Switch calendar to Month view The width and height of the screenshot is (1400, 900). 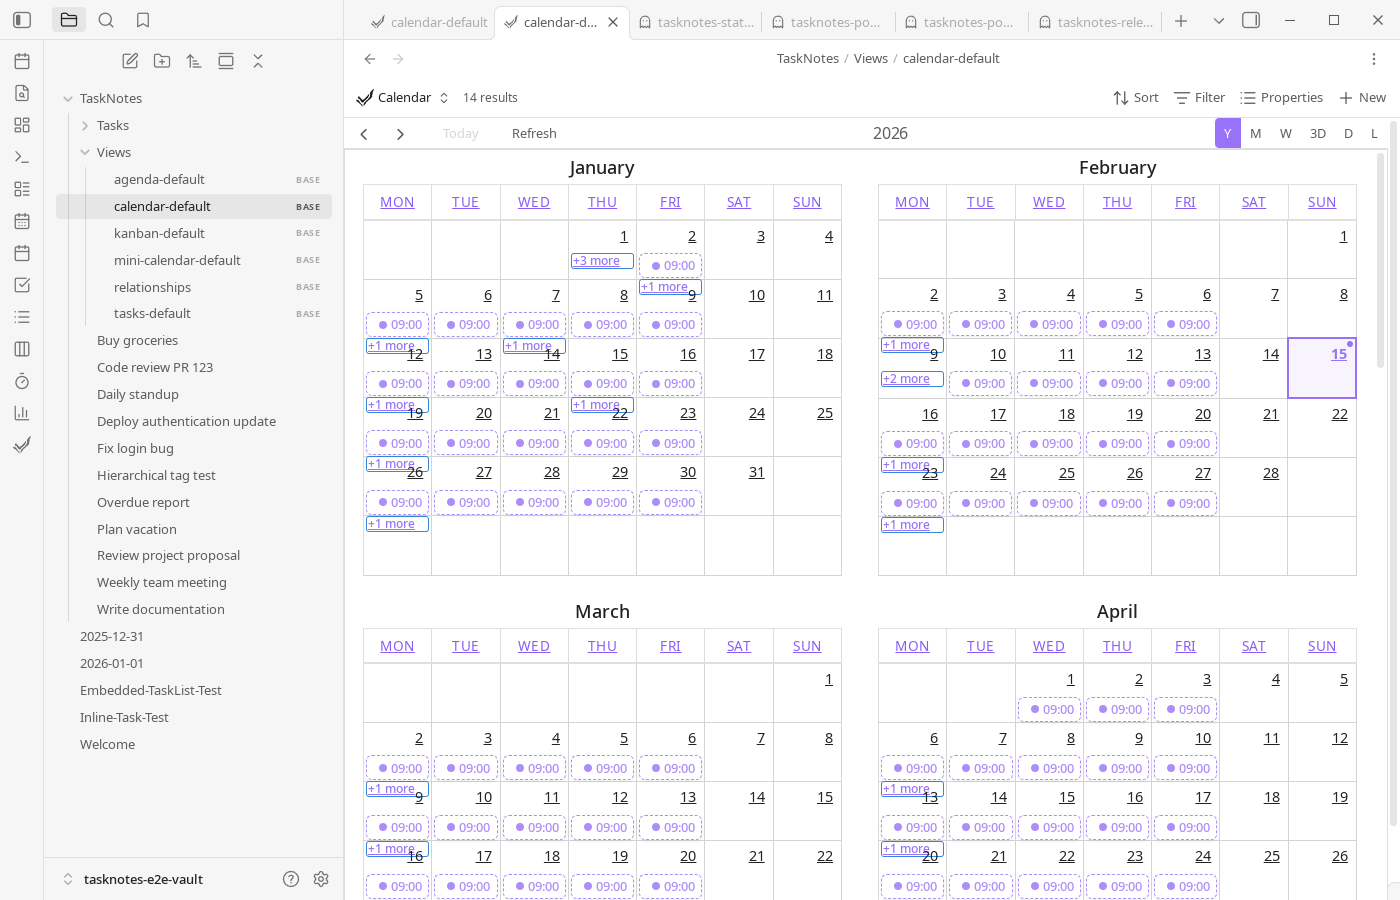(1256, 134)
